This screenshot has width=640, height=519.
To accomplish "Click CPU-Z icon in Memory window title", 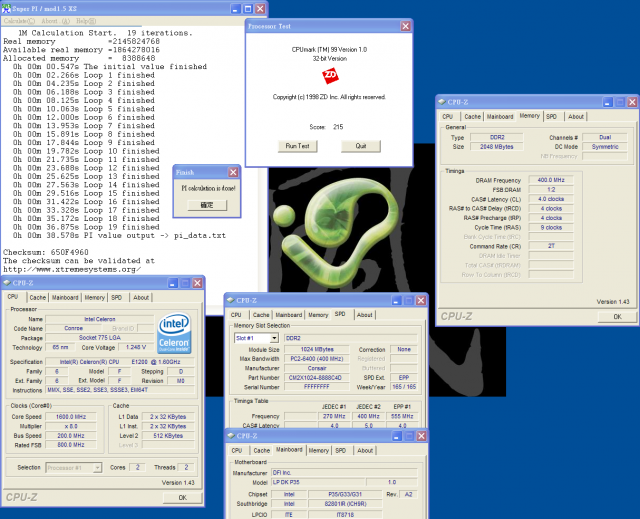I will tap(442, 102).
